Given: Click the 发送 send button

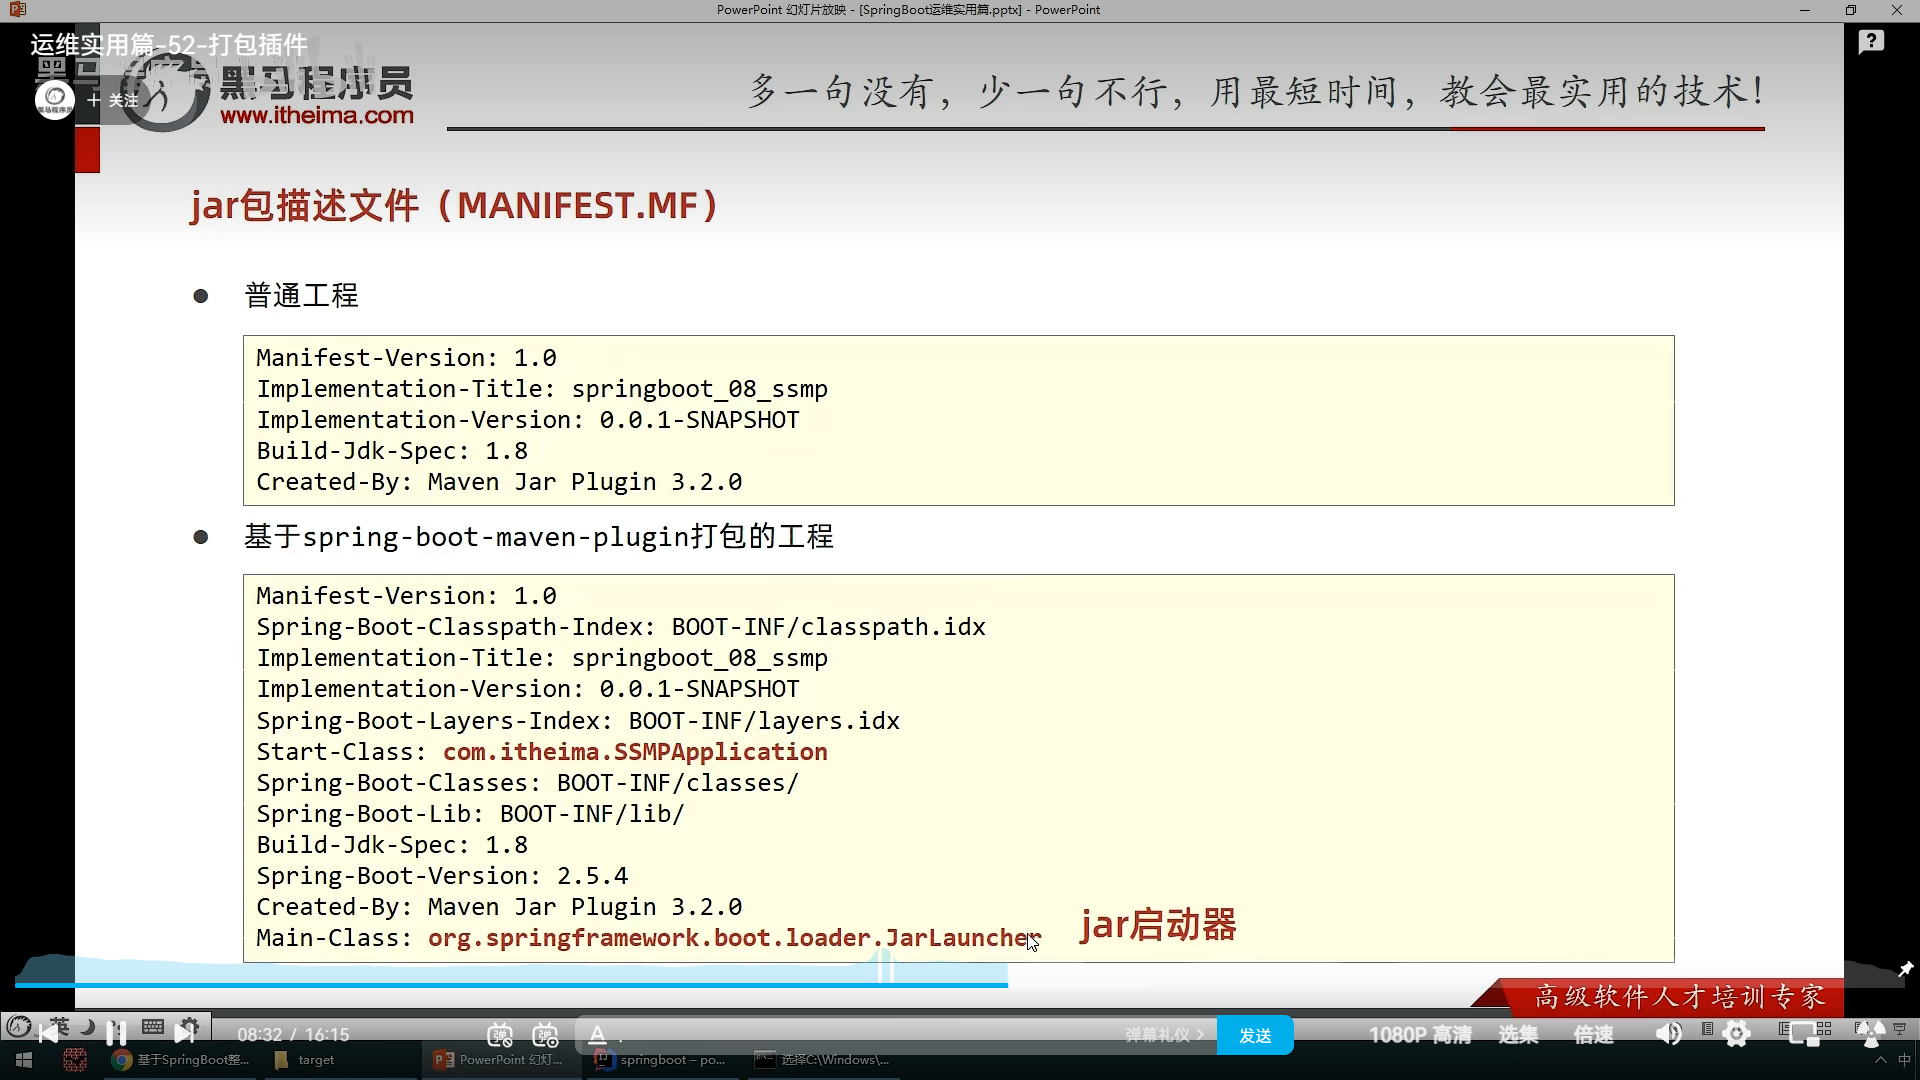Looking at the screenshot, I should click(x=1254, y=1035).
